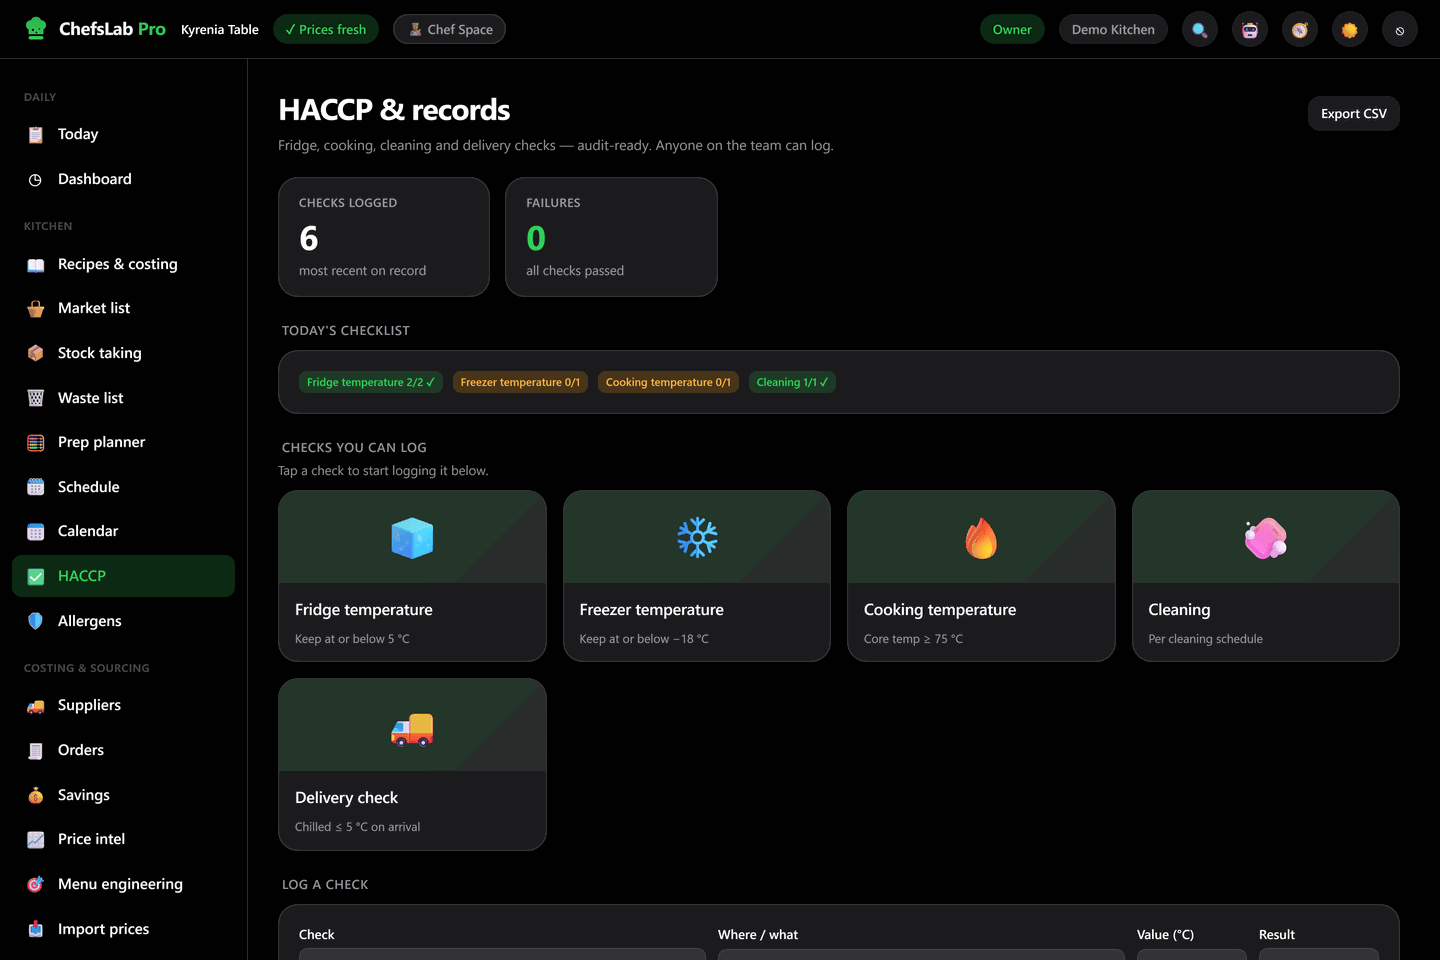The width and height of the screenshot is (1440, 960).
Task: Click the Export CSV button
Action: (x=1353, y=114)
